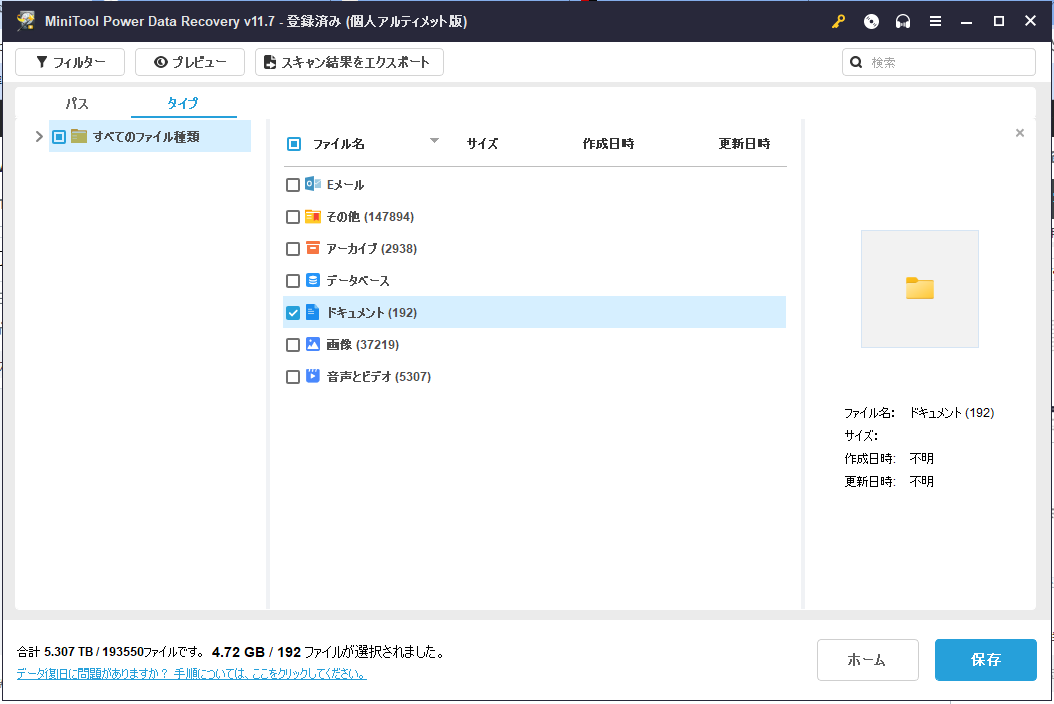Viewport: 1054px width, 704px height.
Task: Uncheck the ドキュメント (192) checkbox
Action: click(x=292, y=313)
